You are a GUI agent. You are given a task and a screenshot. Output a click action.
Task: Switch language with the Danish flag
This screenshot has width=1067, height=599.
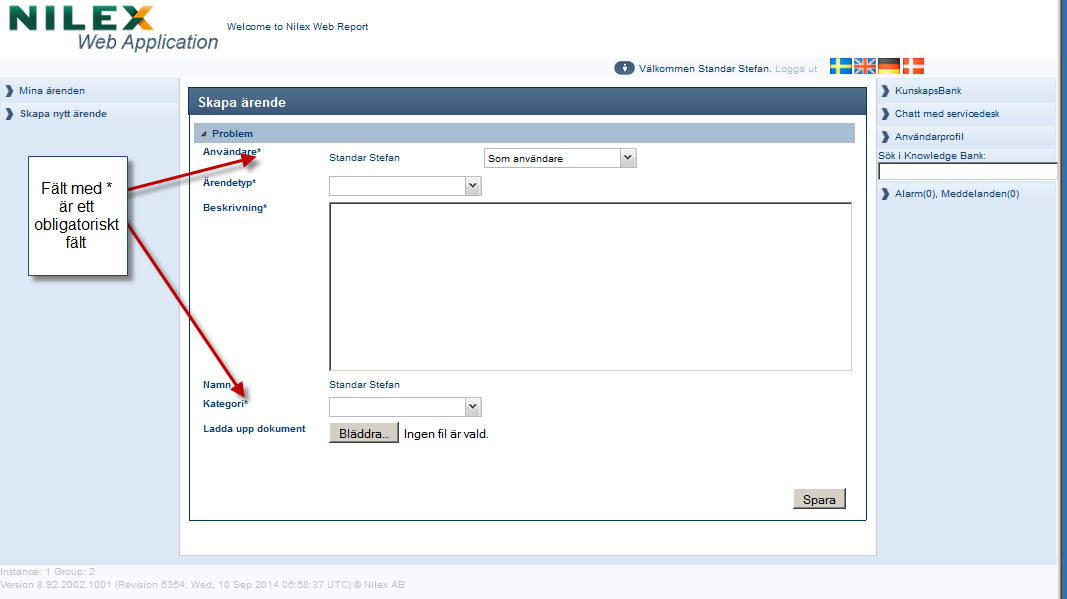point(913,66)
